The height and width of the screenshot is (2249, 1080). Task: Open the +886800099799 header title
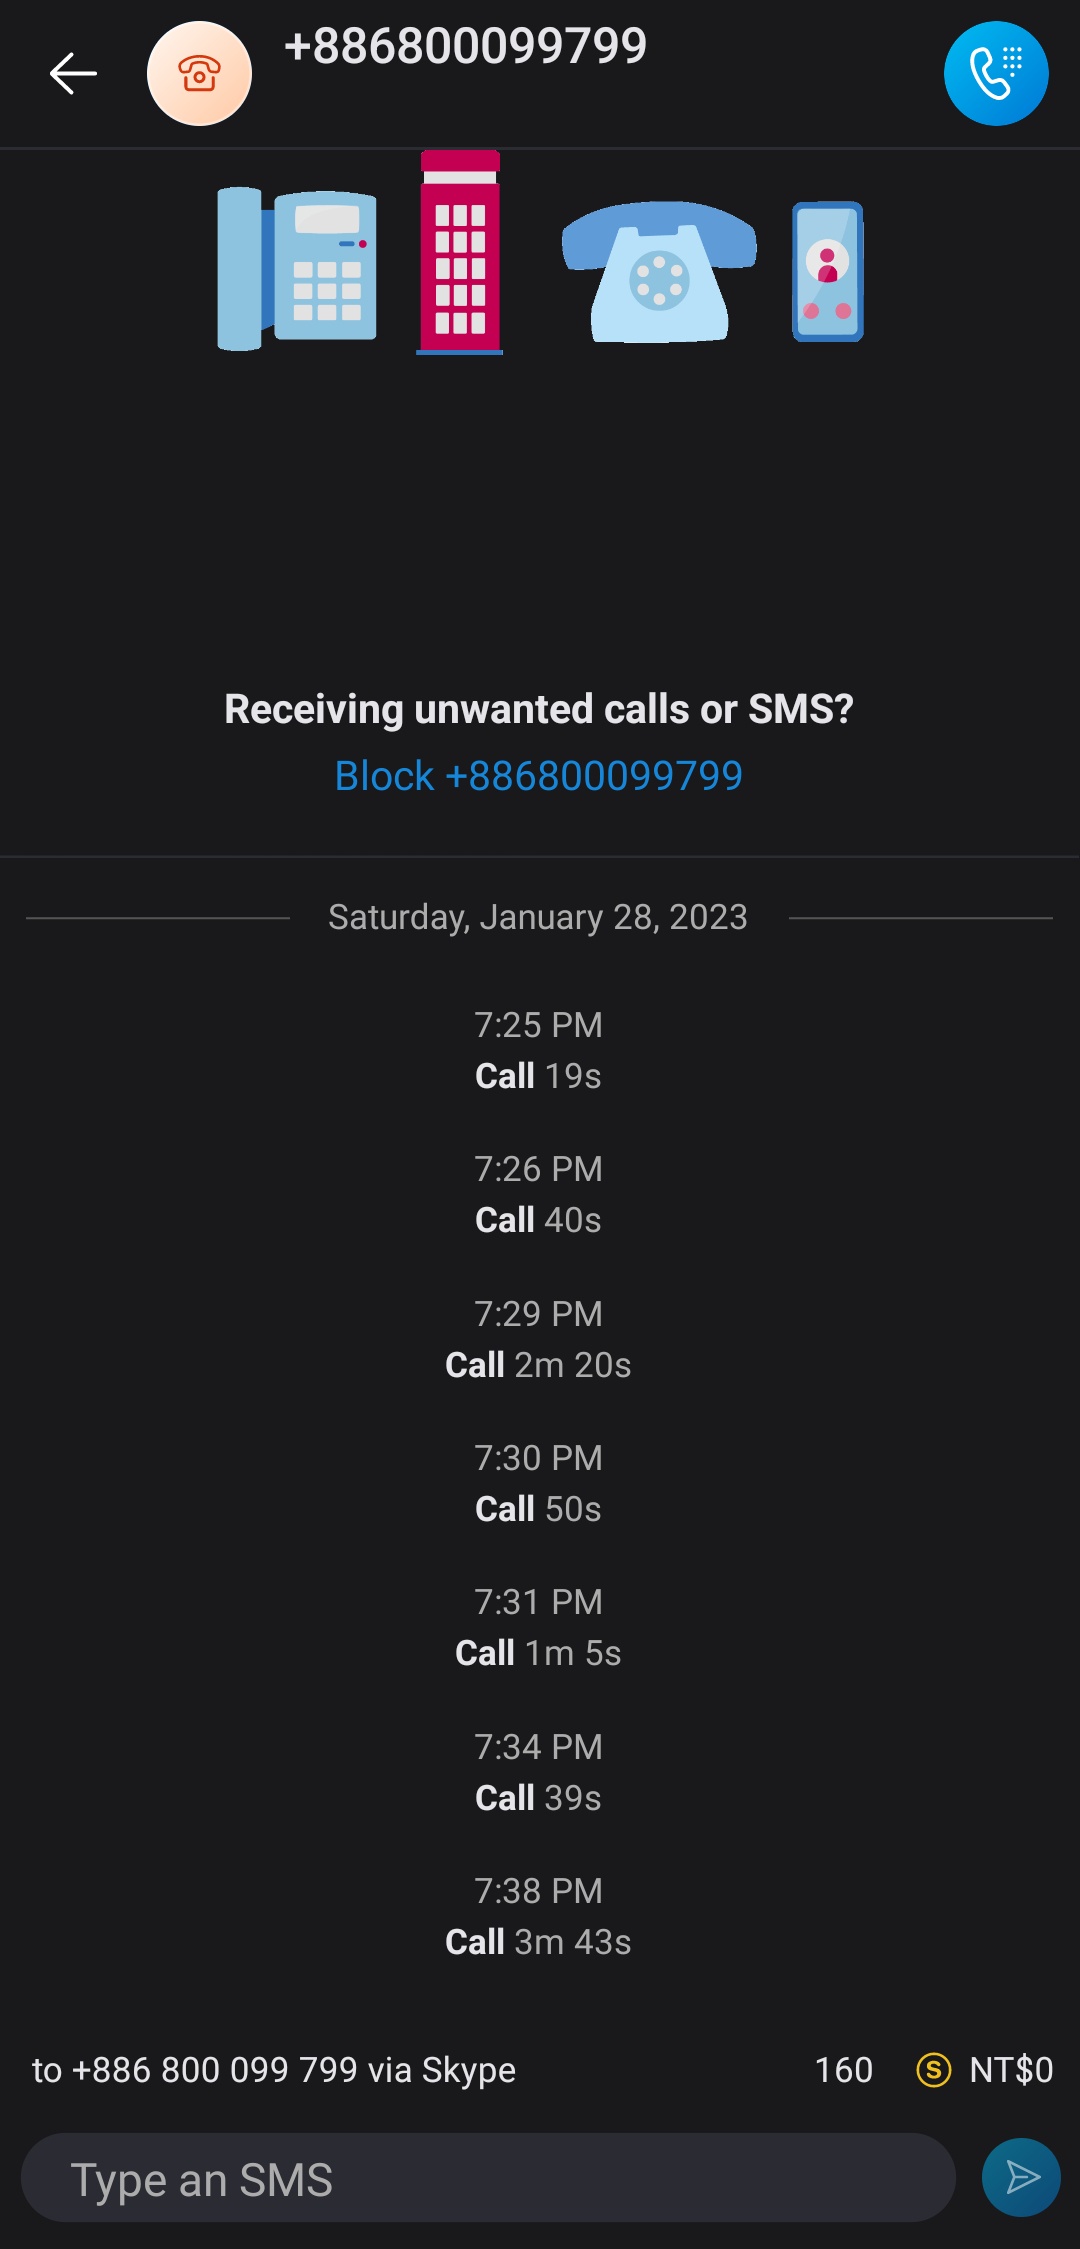466,46
